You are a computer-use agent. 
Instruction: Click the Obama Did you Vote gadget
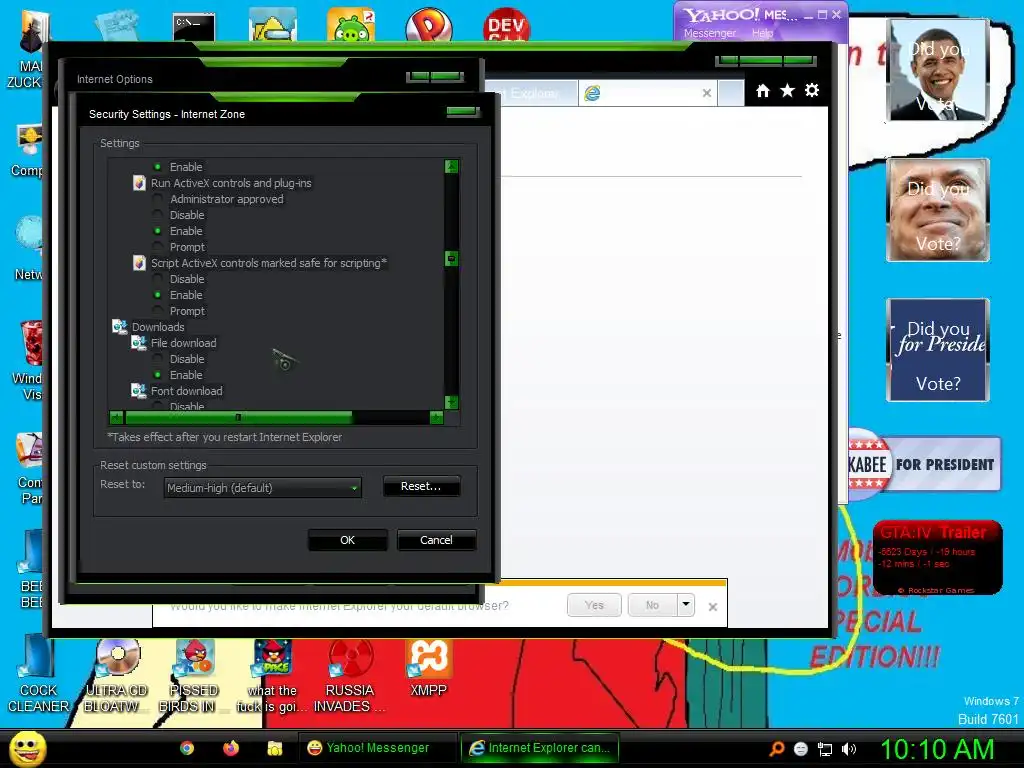point(938,70)
